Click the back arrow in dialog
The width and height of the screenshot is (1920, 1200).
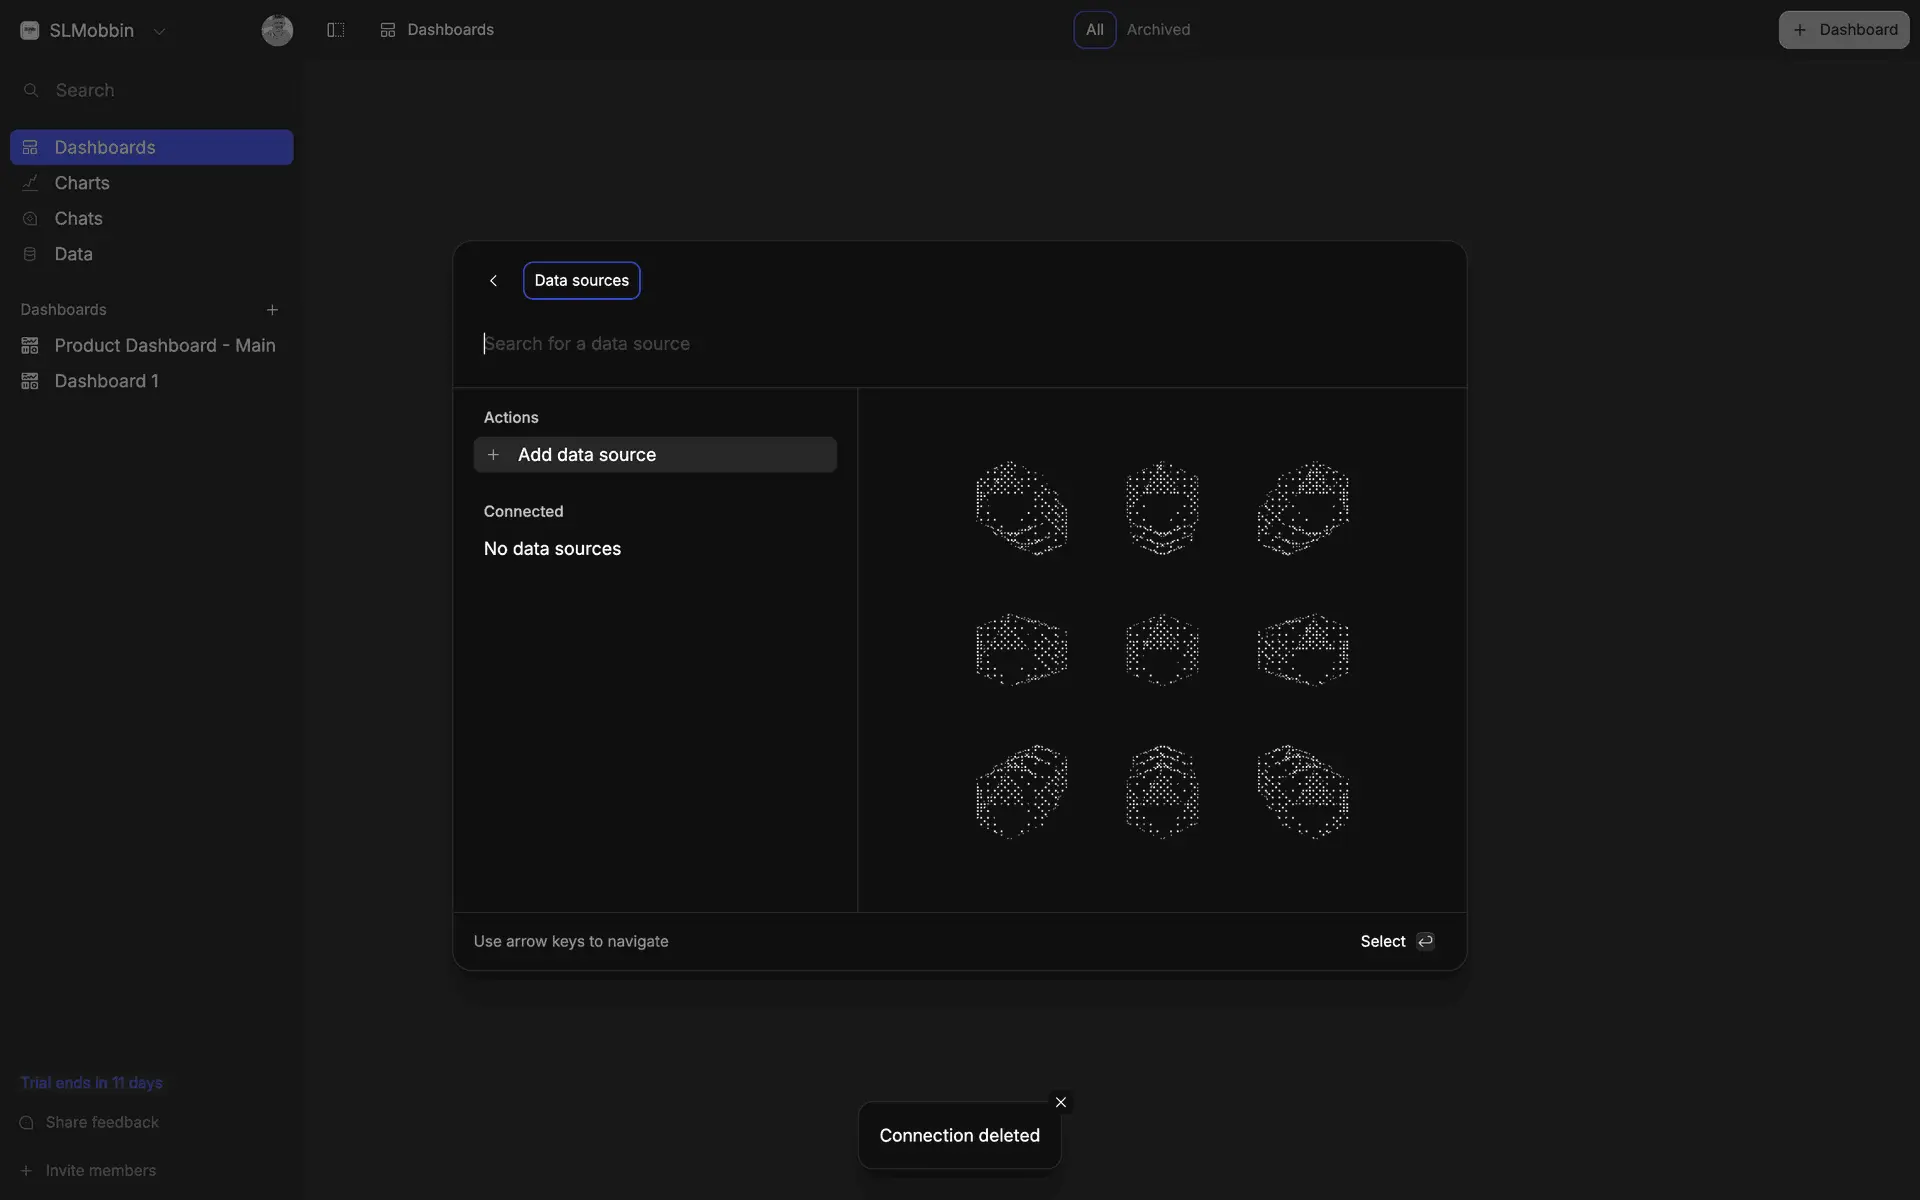(493, 281)
